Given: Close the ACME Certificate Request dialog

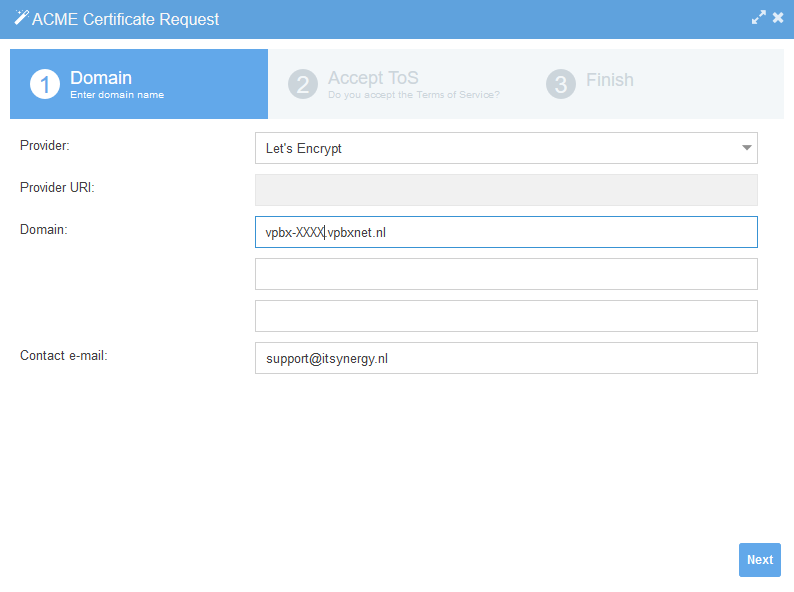Looking at the screenshot, I should click(778, 18).
